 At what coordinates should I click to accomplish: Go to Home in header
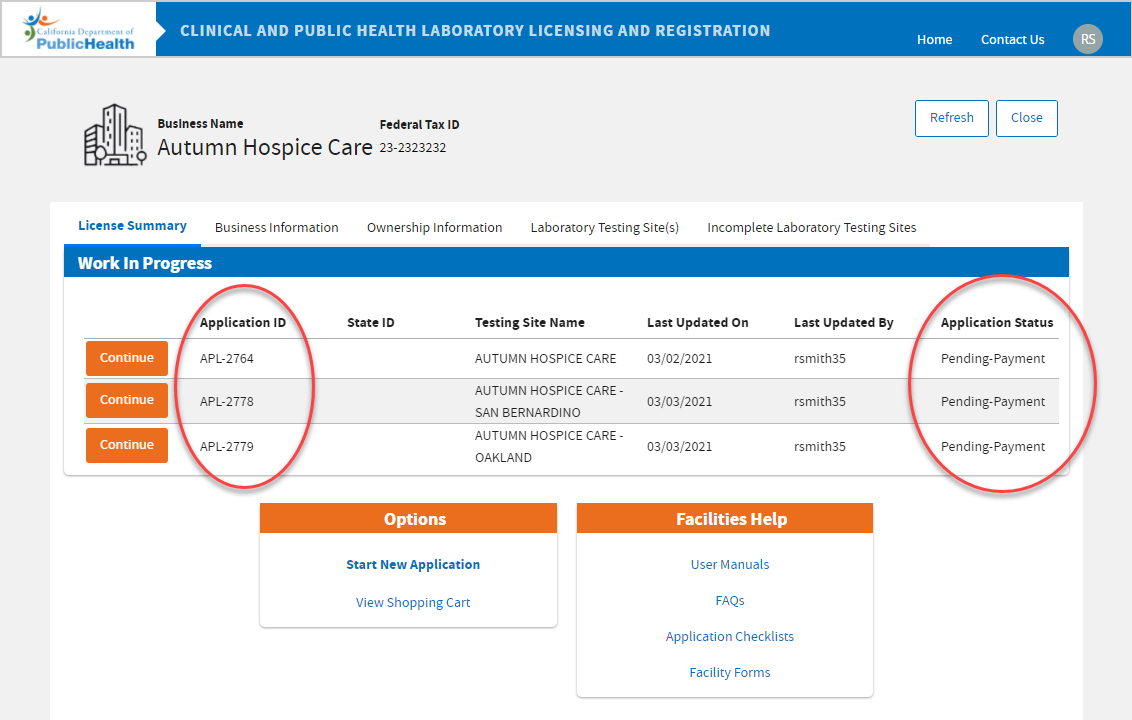point(934,40)
